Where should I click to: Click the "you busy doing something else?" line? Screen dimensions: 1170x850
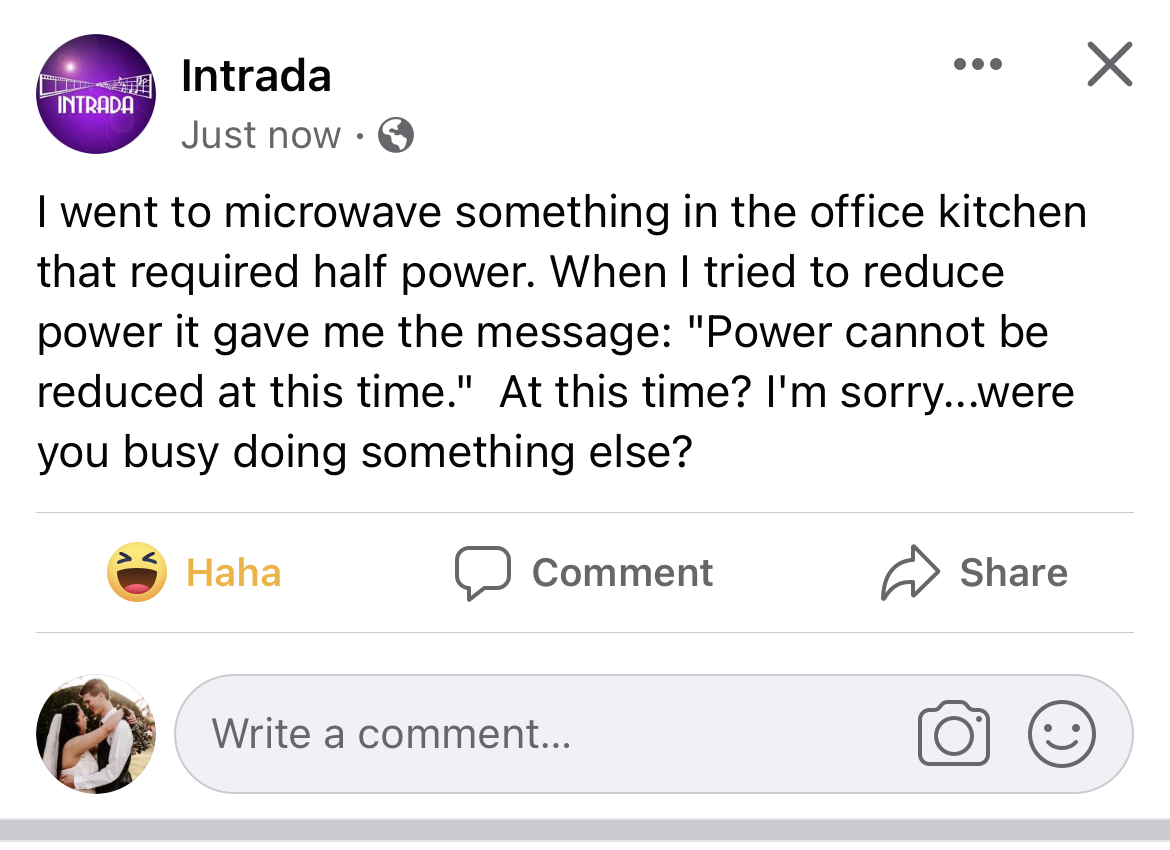tap(365, 452)
